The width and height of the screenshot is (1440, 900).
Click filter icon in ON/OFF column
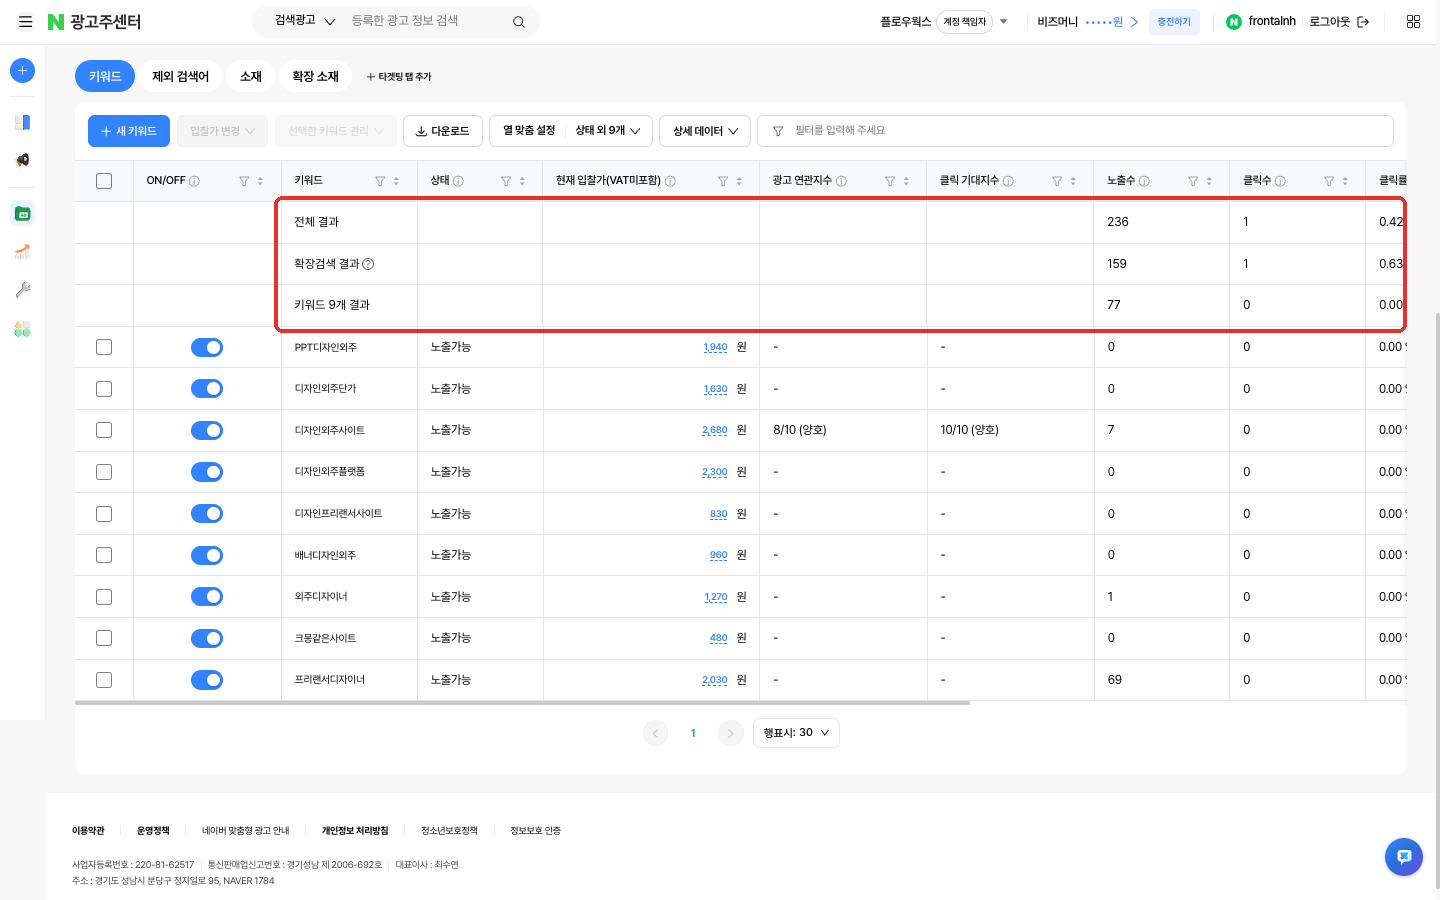pos(244,181)
